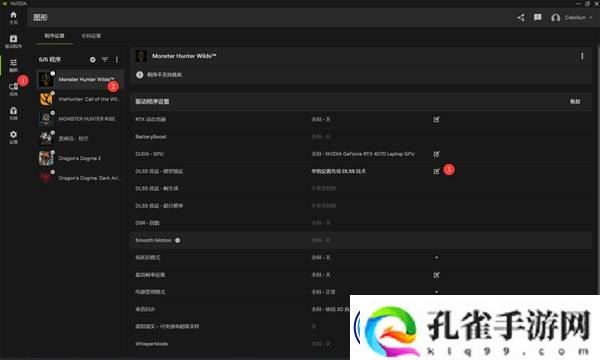The image size is (600, 360).
Task: Edit the DLSS model preset override setting
Action: click(436, 171)
